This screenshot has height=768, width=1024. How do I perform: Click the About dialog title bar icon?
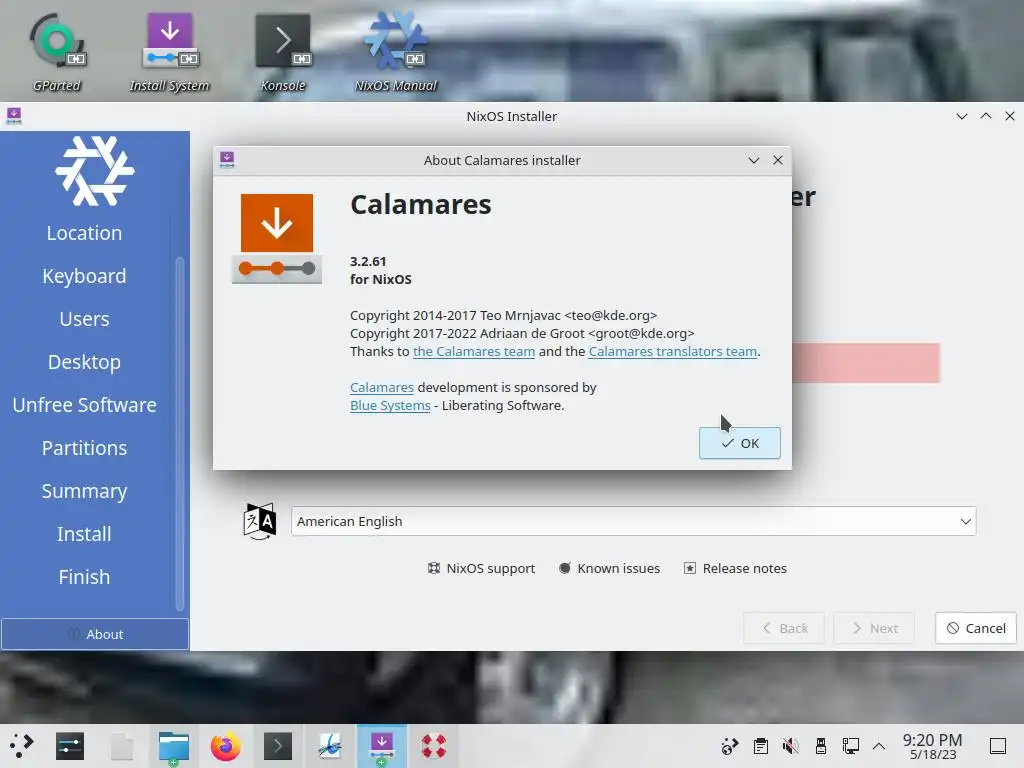227,160
